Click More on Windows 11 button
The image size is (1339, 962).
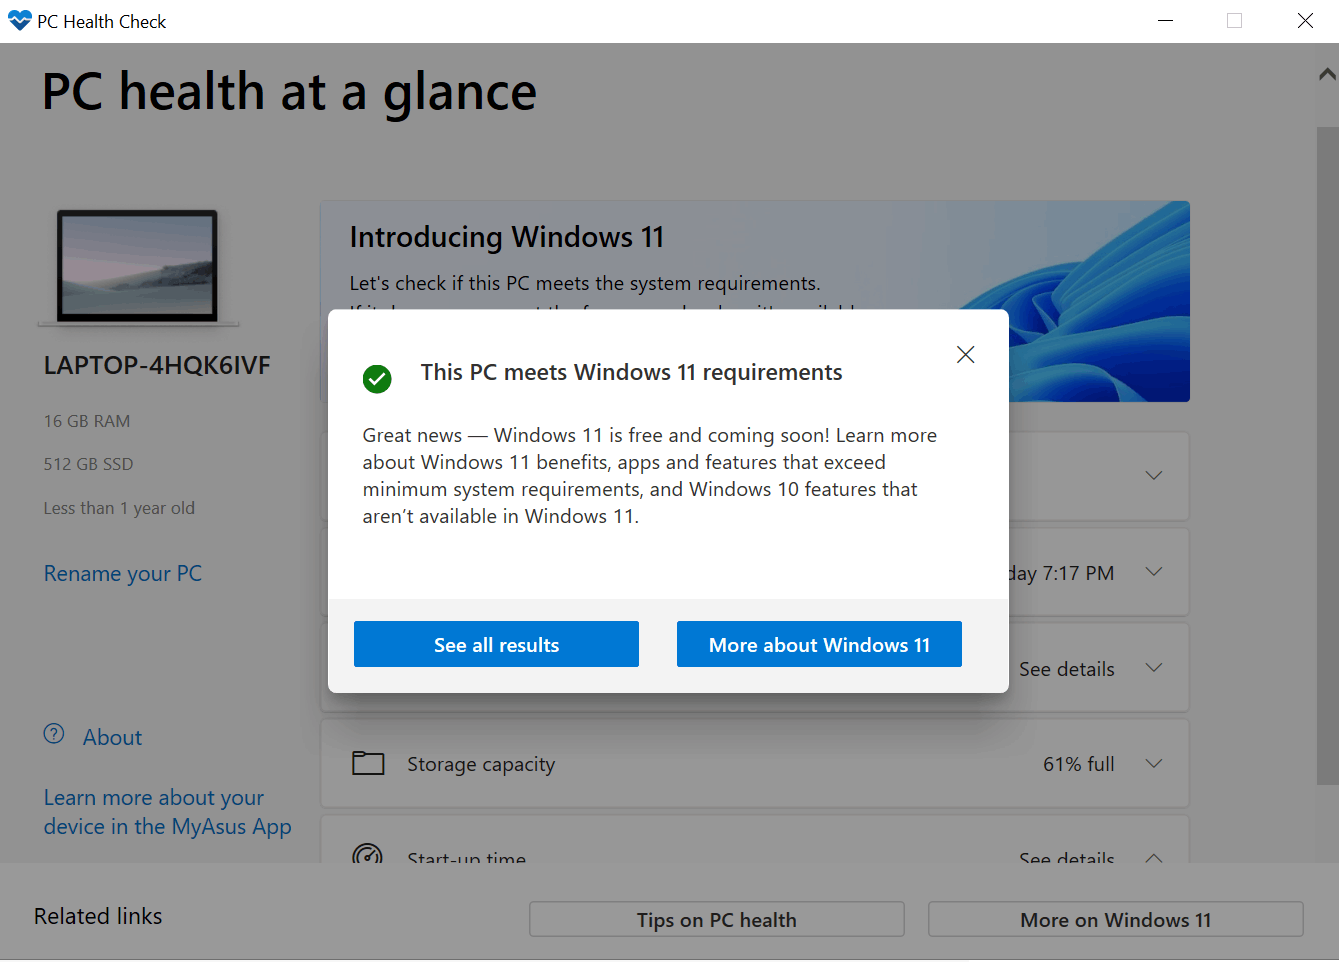click(x=1115, y=919)
